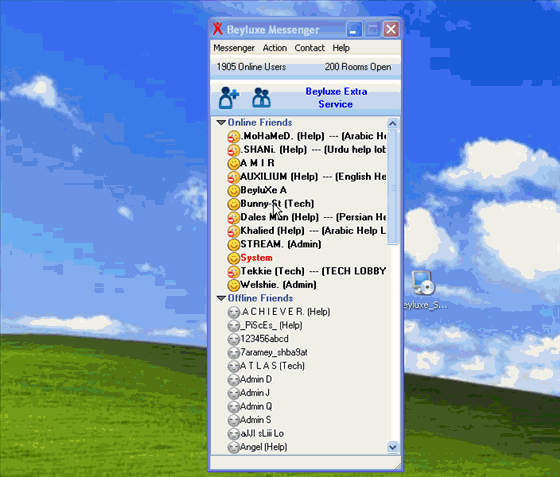Open the rooms group icon
Viewport: 560px width, 477px height.
261,97
